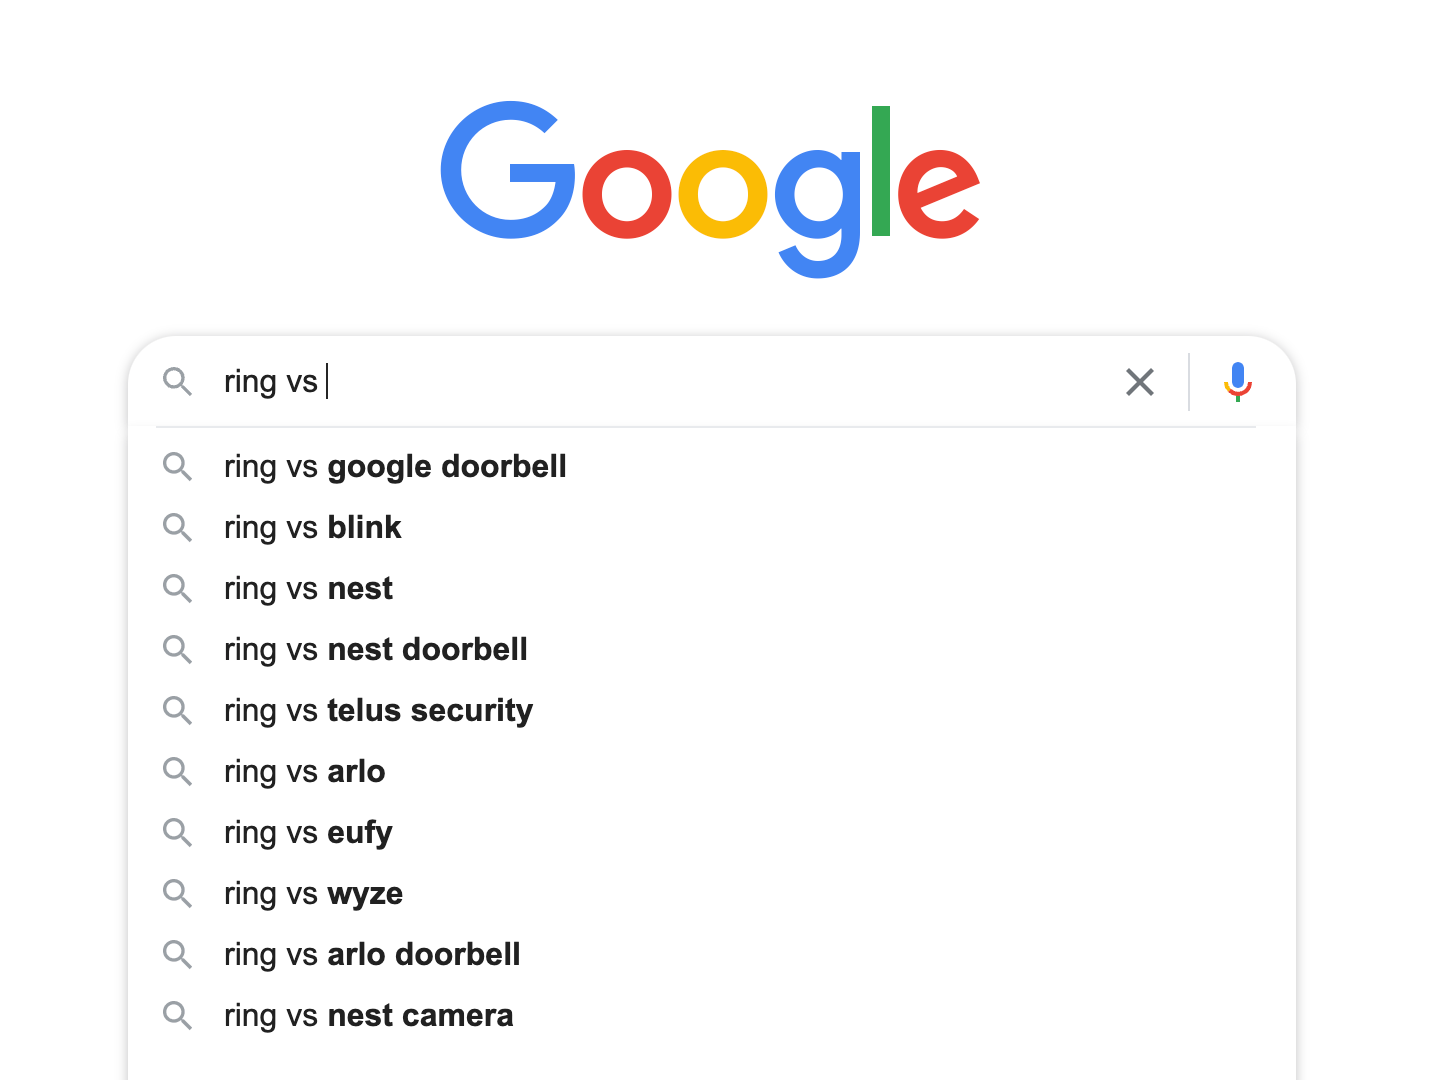Choose 'ring vs telus security' suggestion

(378, 711)
